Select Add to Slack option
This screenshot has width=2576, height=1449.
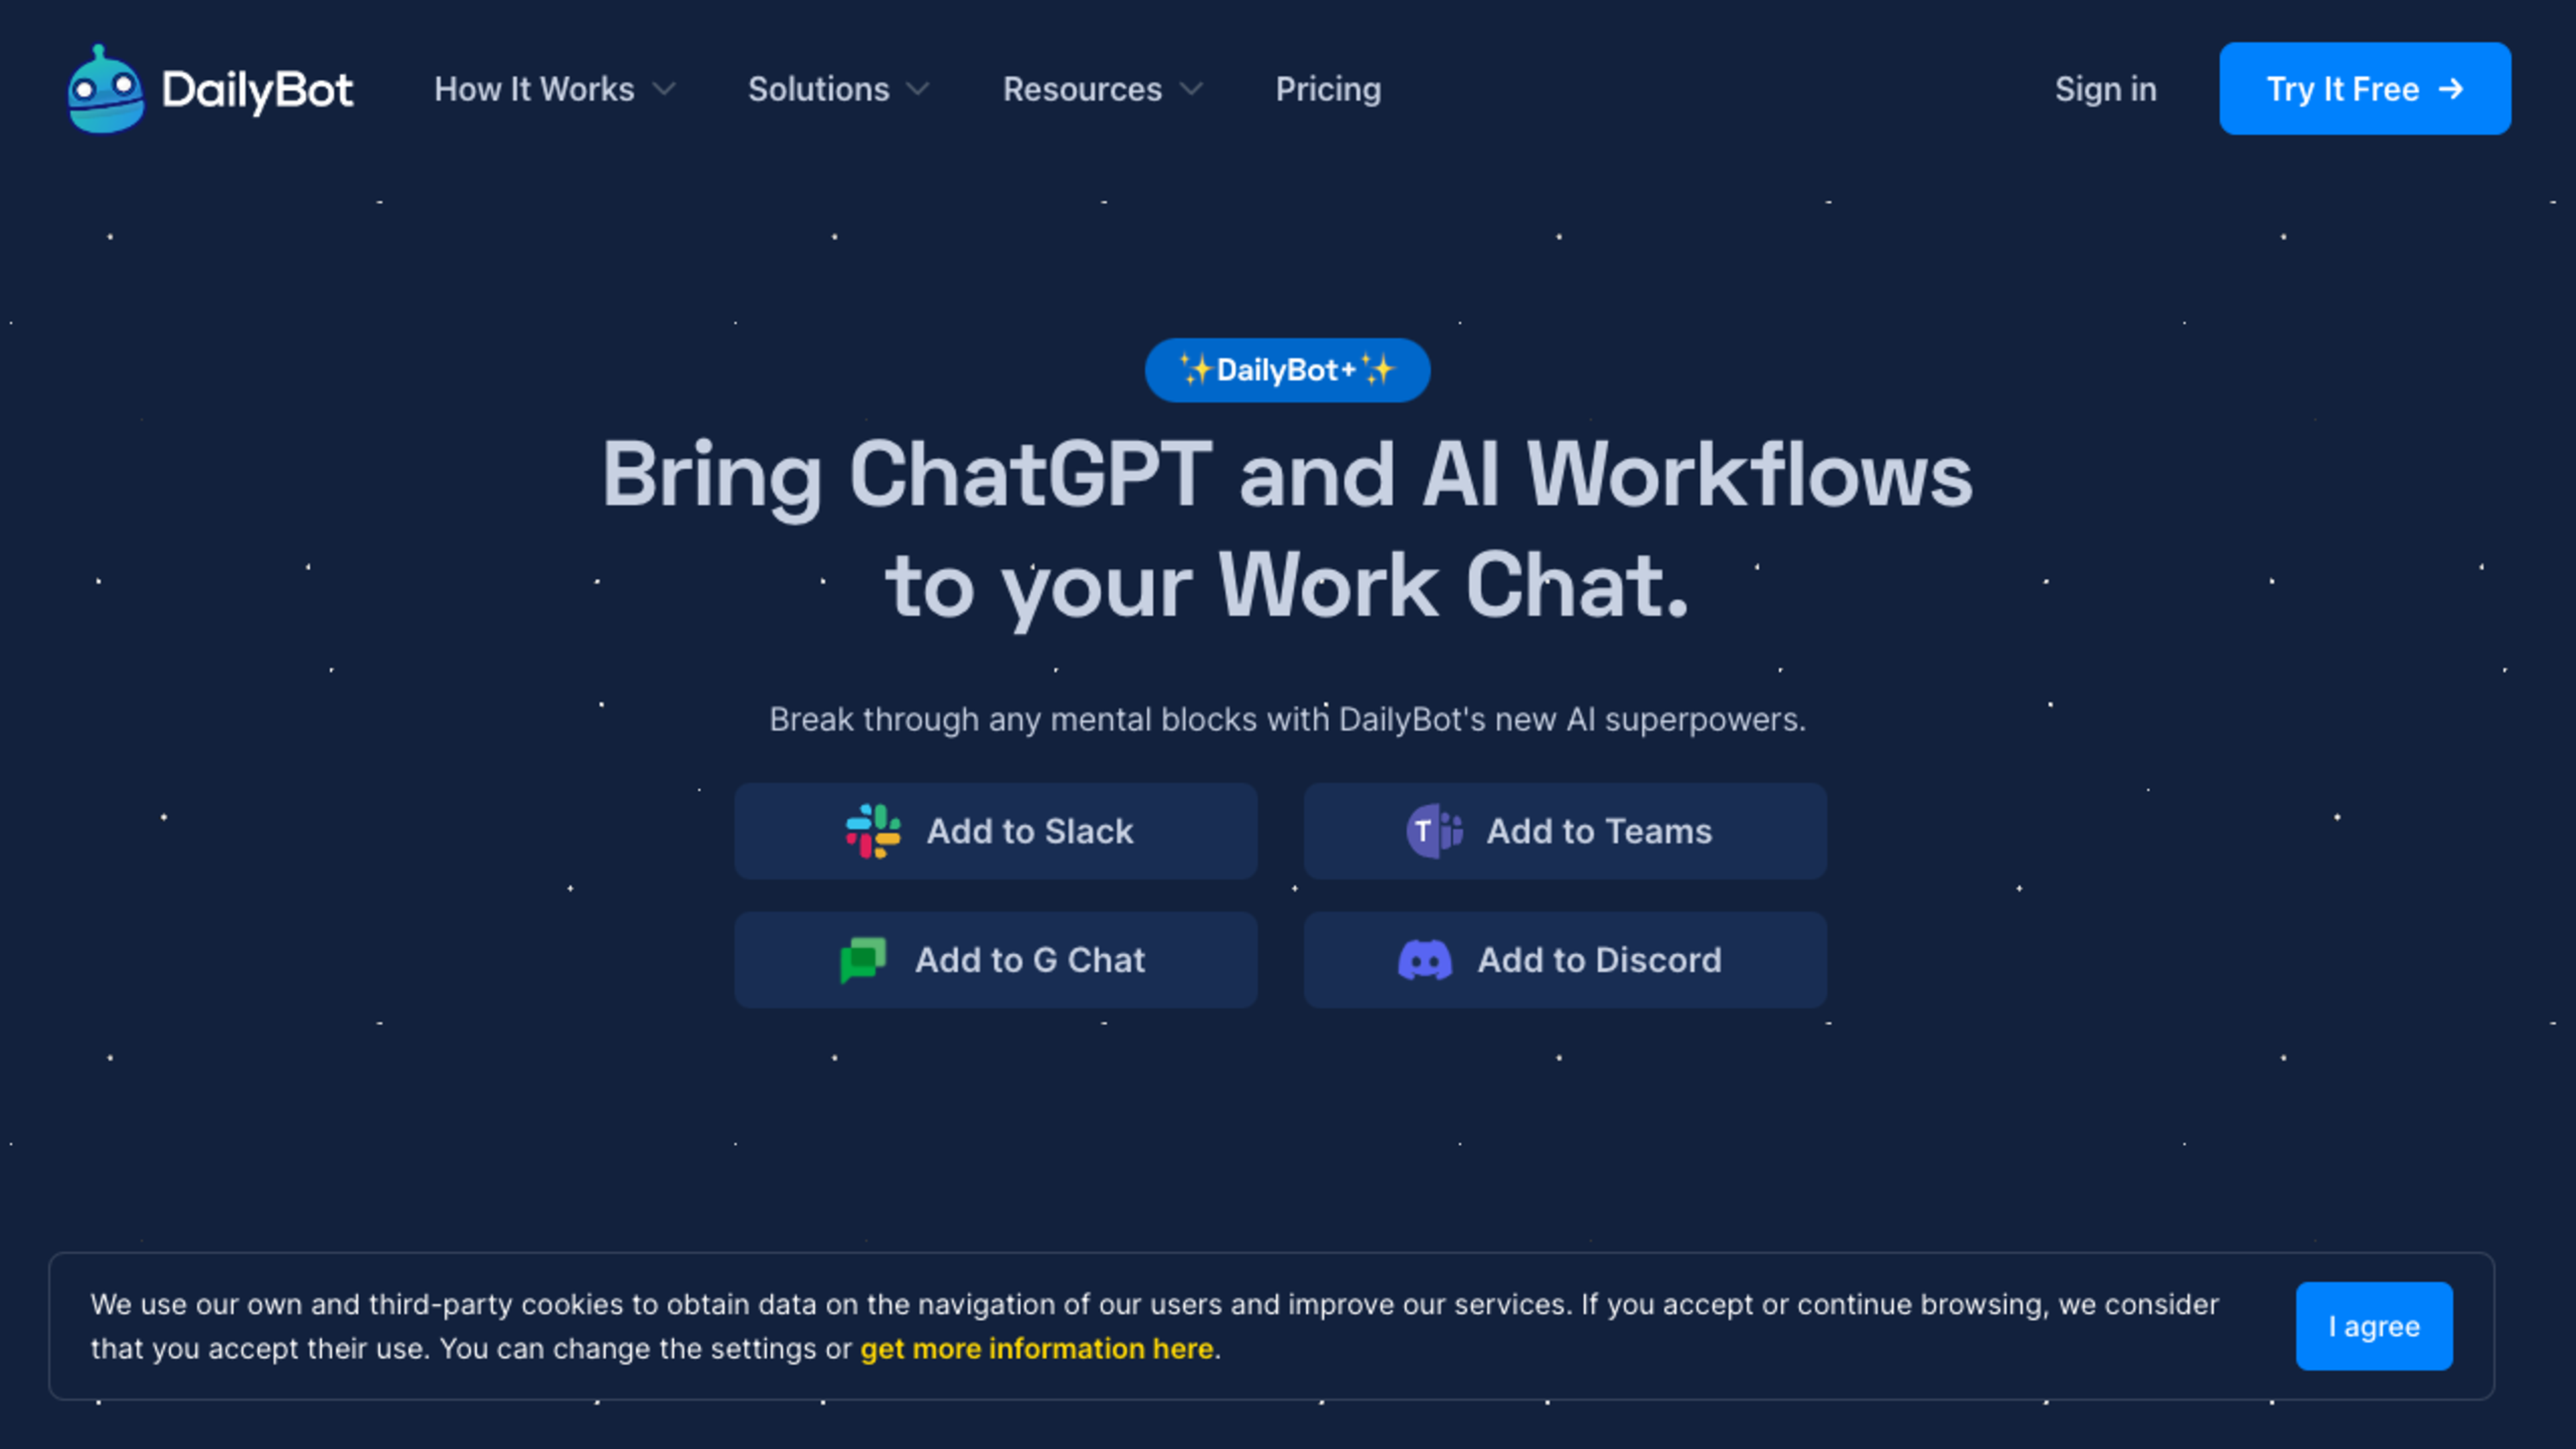(x=996, y=830)
